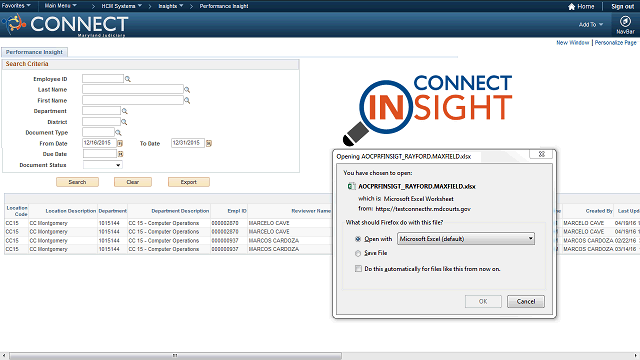This screenshot has height=360, width=640.
Task: Sort by Created By column header
Action: [x=599, y=211]
